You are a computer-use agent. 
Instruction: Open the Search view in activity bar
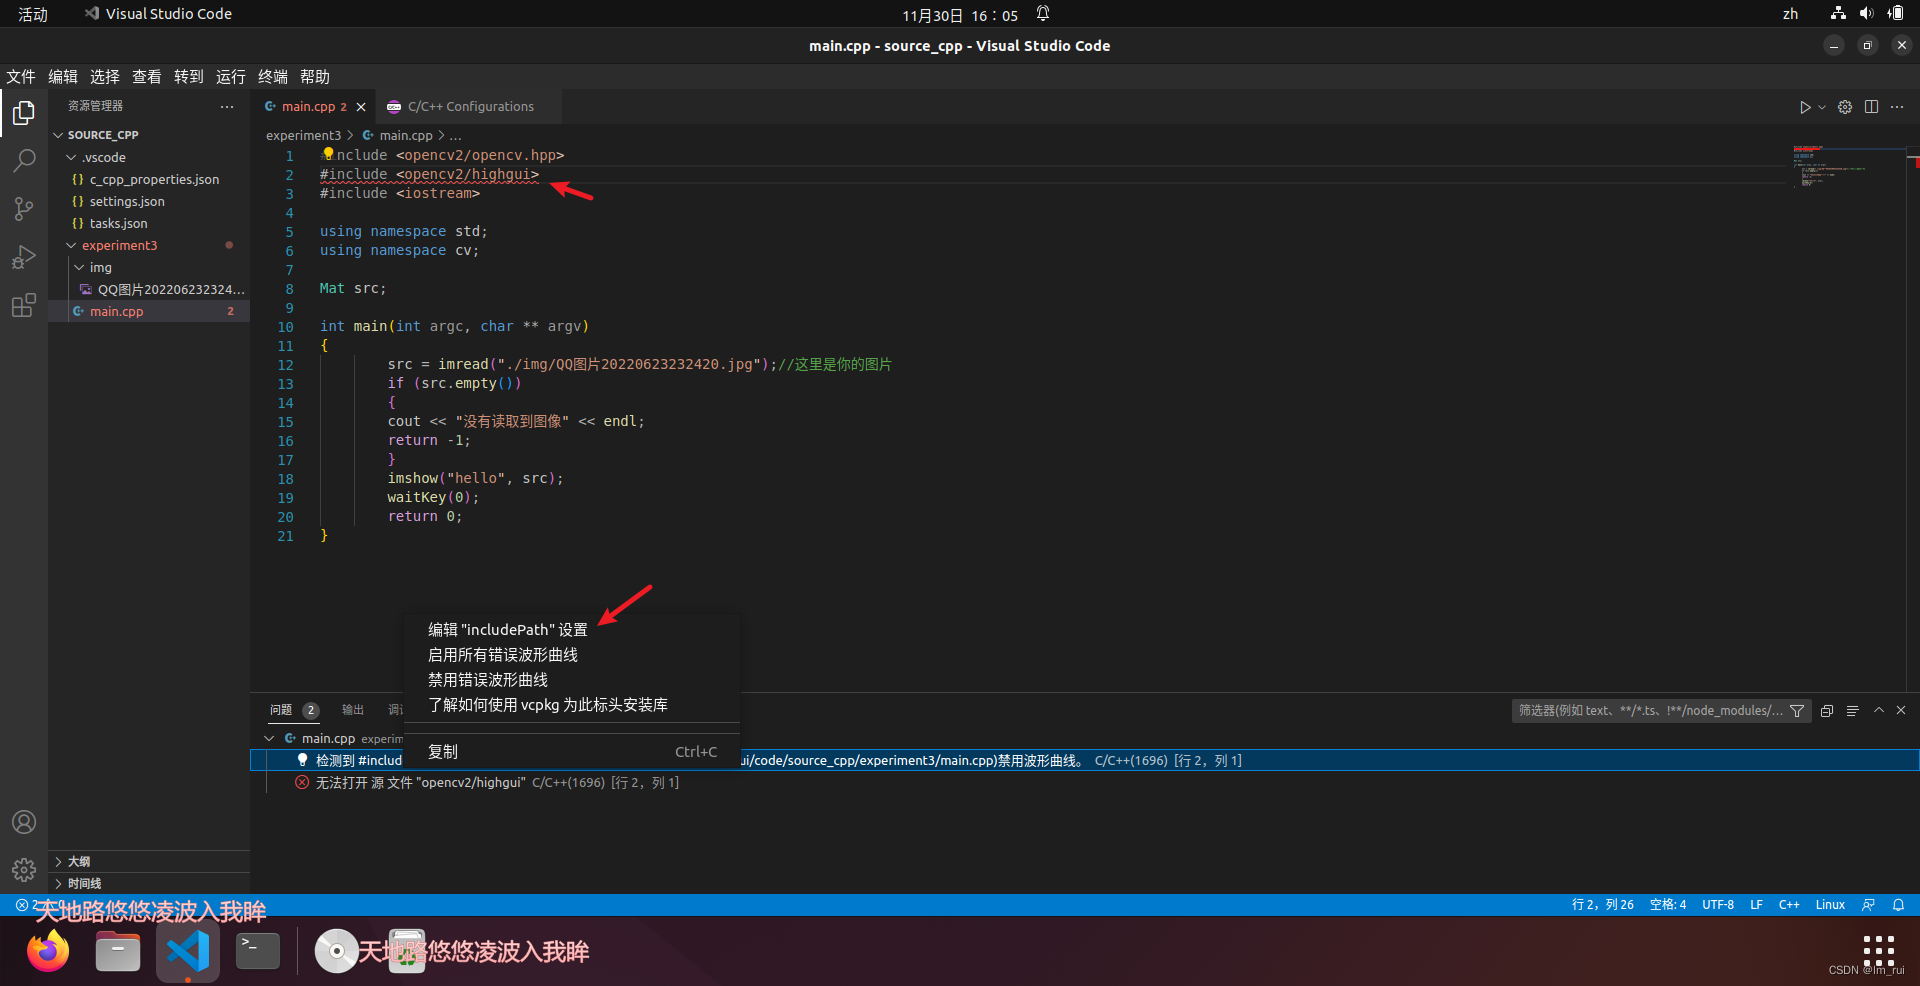point(24,161)
